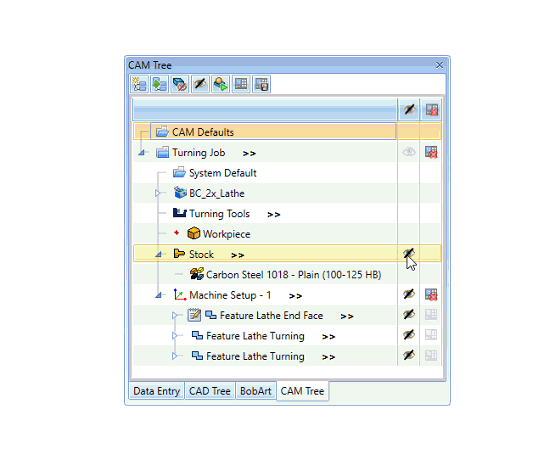This screenshot has width=550, height=465.
Task: Expand the BC_2x_Lathe tree node
Action: point(157,193)
